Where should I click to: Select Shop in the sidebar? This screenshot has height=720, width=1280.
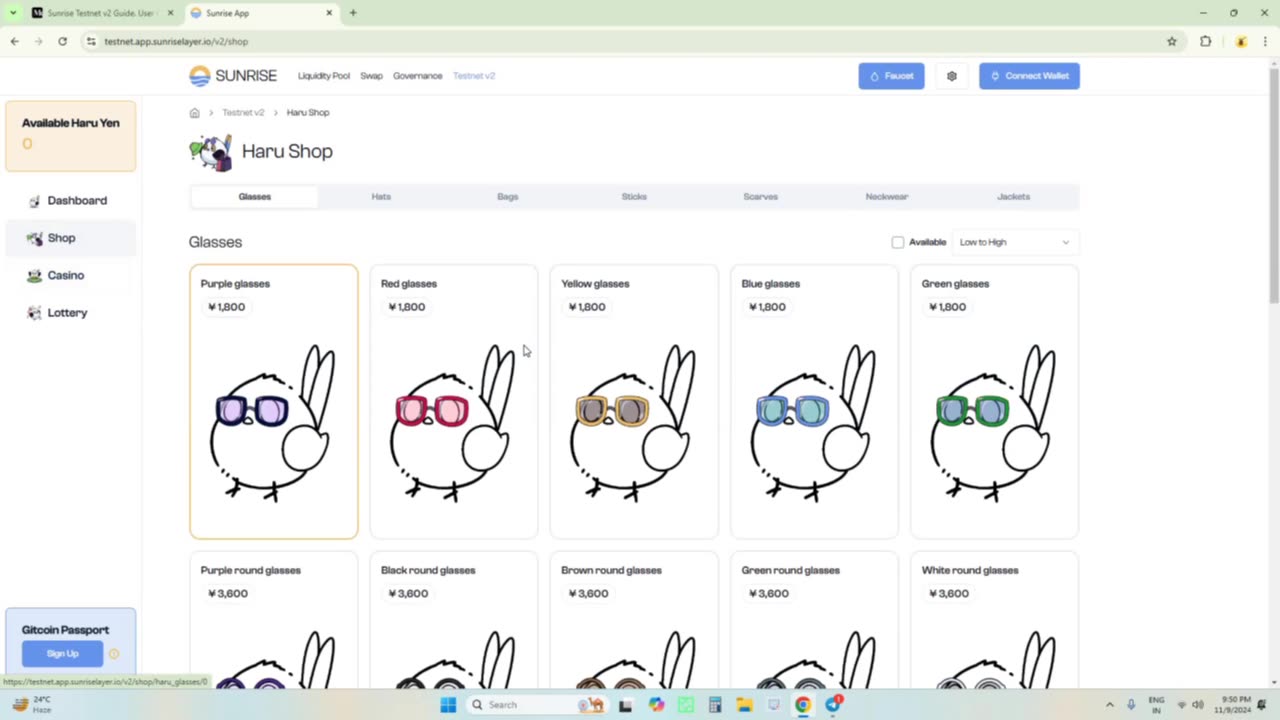pos(70,238)
